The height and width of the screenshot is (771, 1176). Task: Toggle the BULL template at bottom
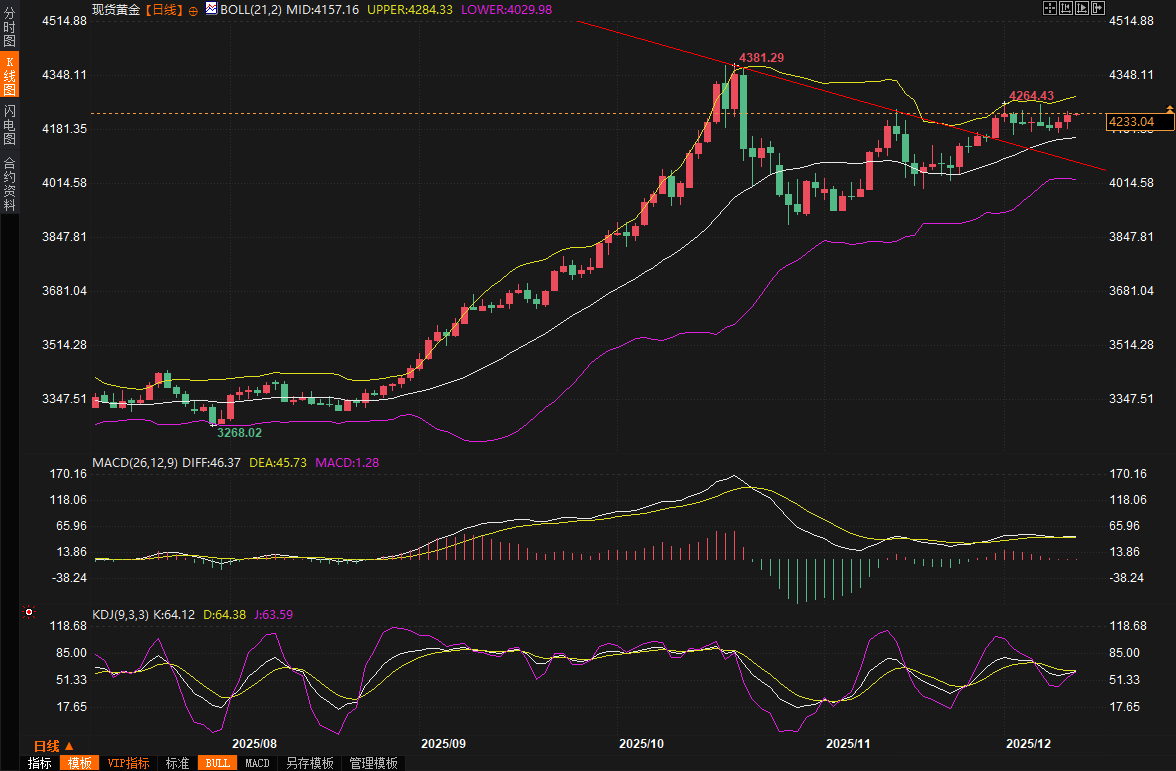click(x=217, y=763)
